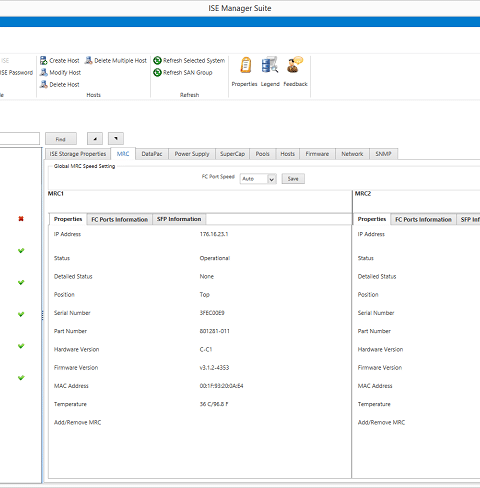Viewport: 480px width, 488px height.
Task: Open the Feedback icon
Action: click(295, 65)
